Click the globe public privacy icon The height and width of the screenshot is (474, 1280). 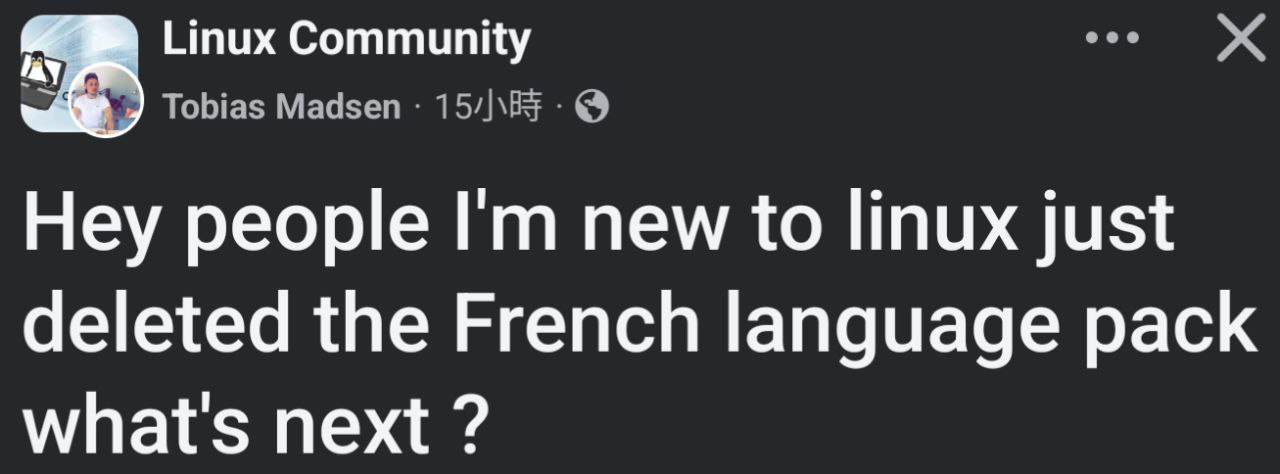pos(593,106)
